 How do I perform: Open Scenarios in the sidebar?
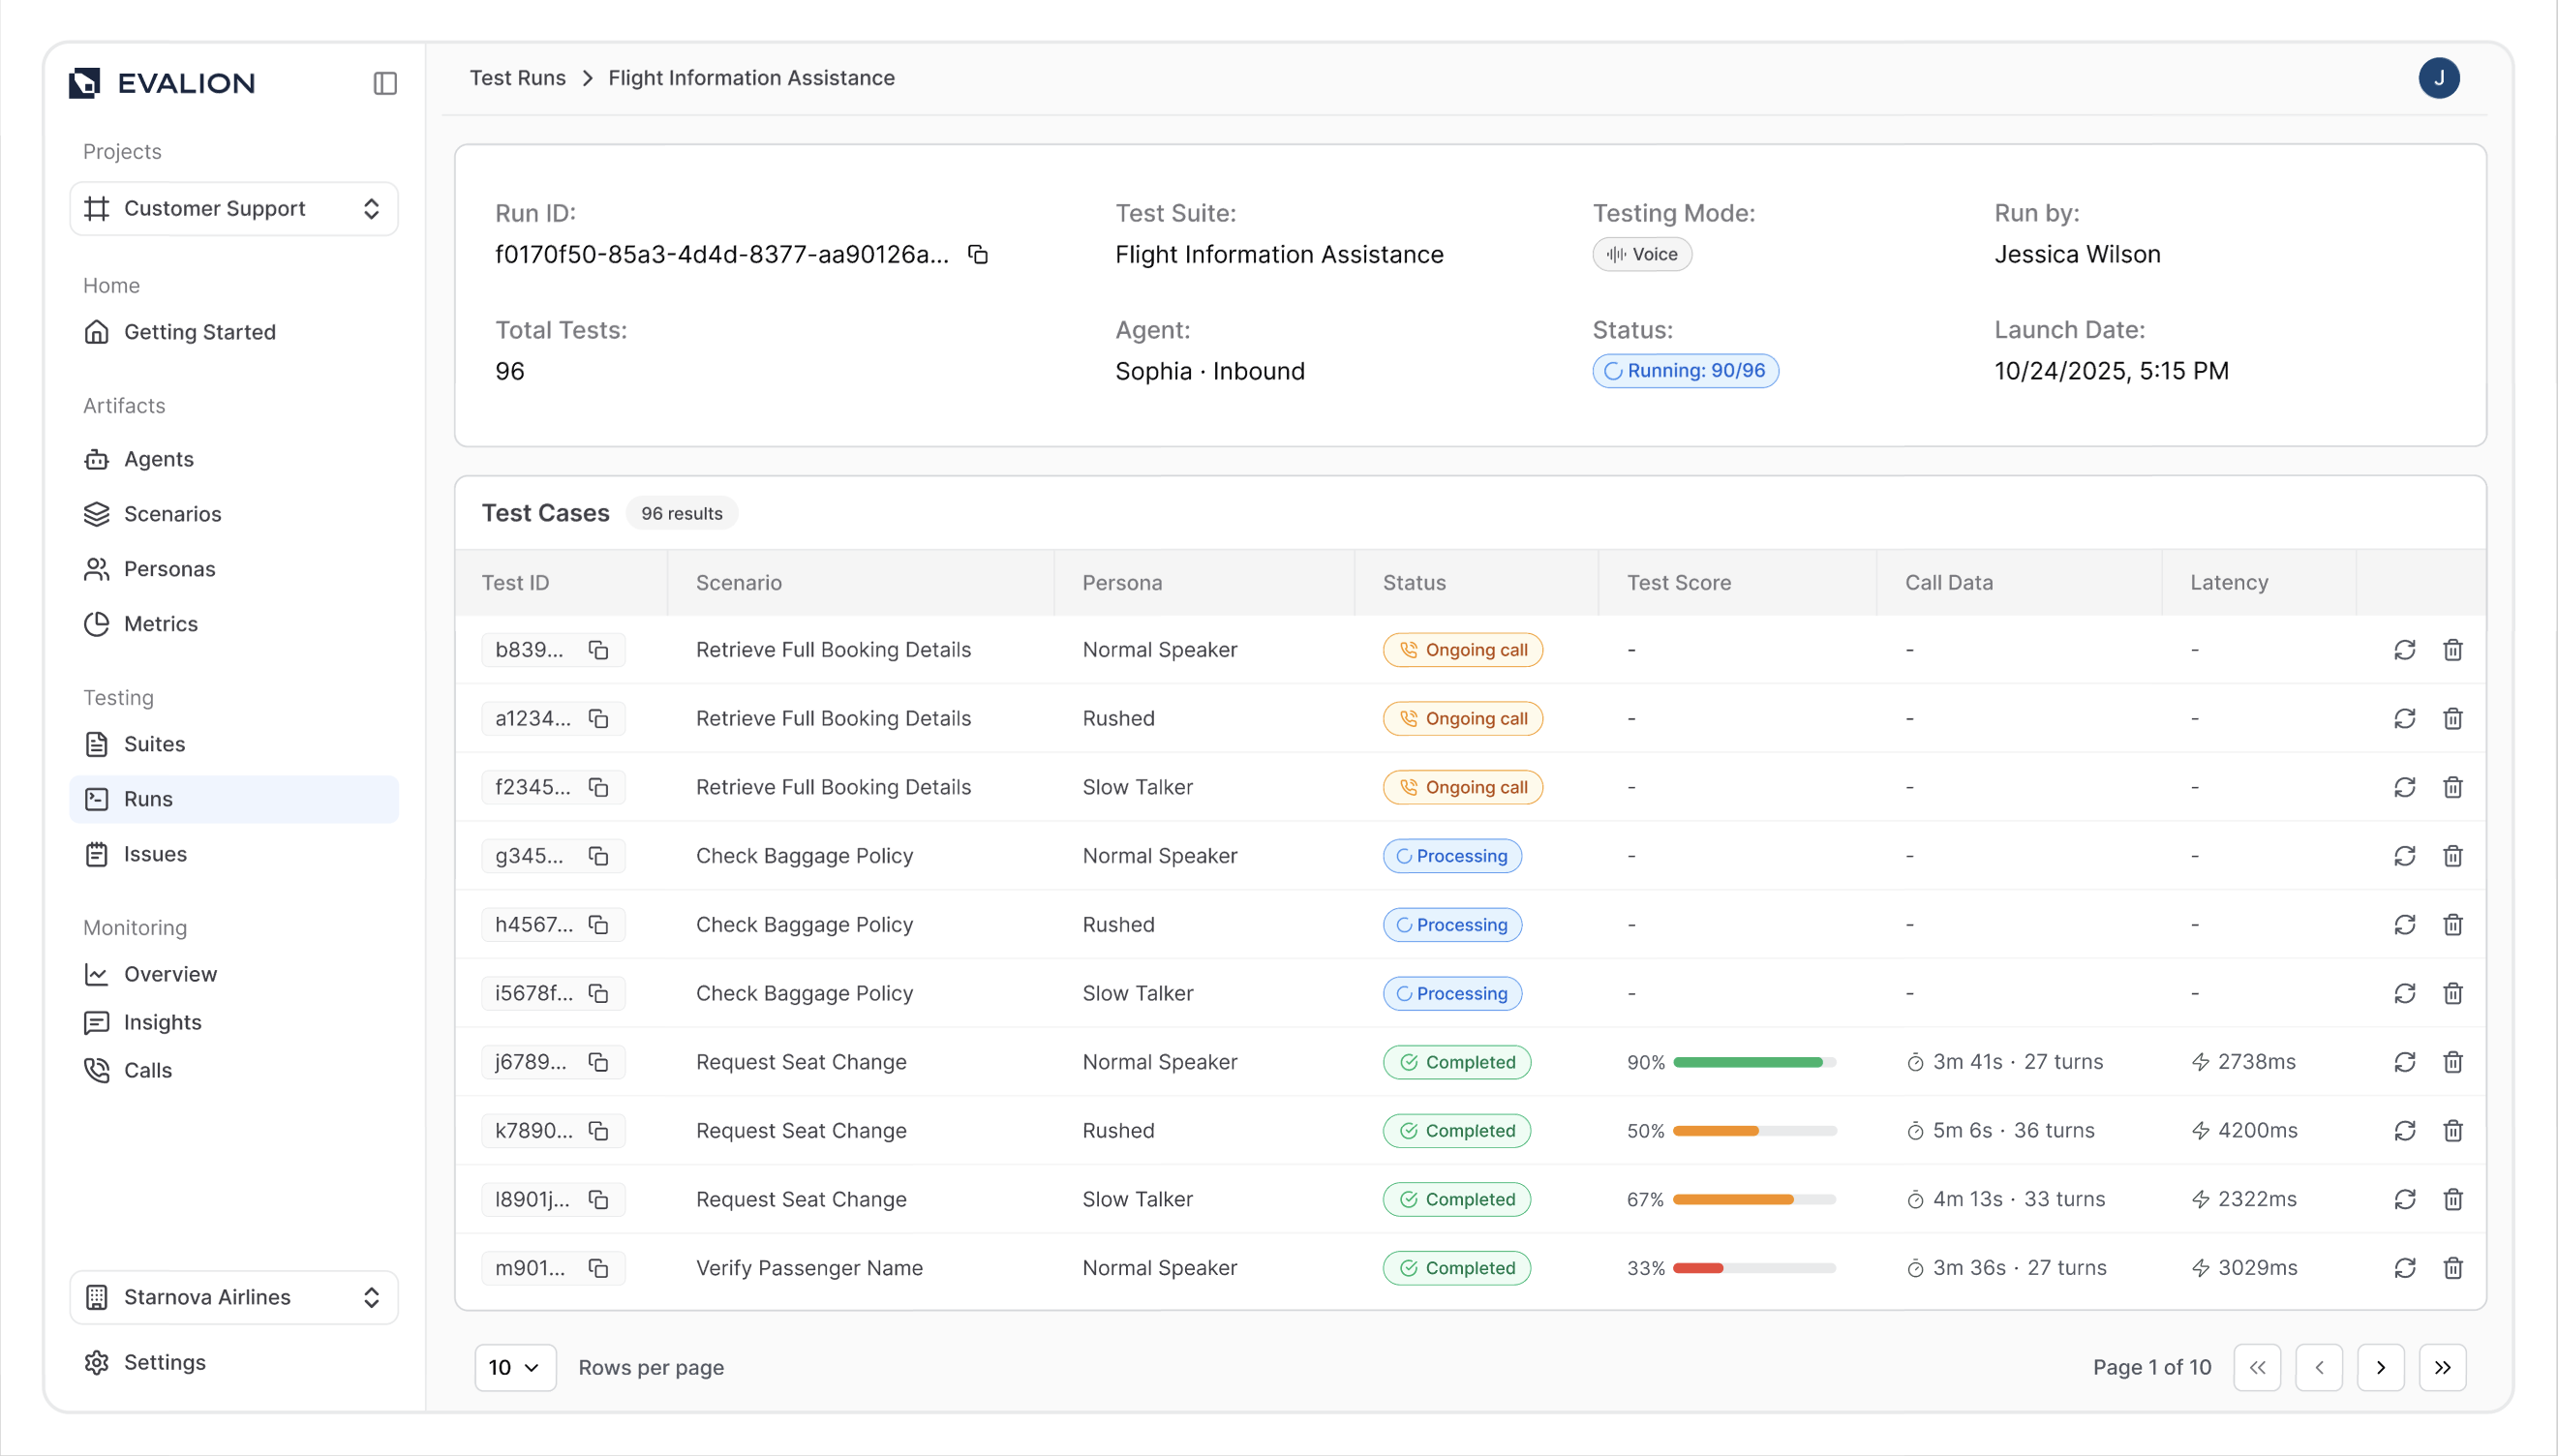coord(172,514)
